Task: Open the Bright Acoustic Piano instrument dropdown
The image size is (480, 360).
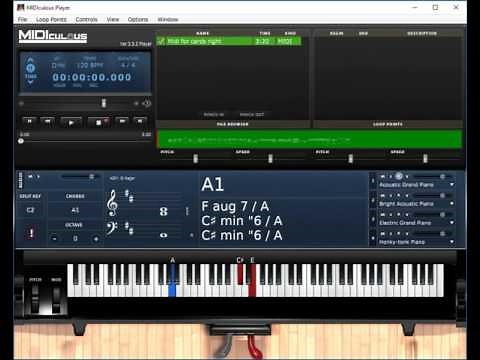Action: pyautogui.click(x=452, y=204)
